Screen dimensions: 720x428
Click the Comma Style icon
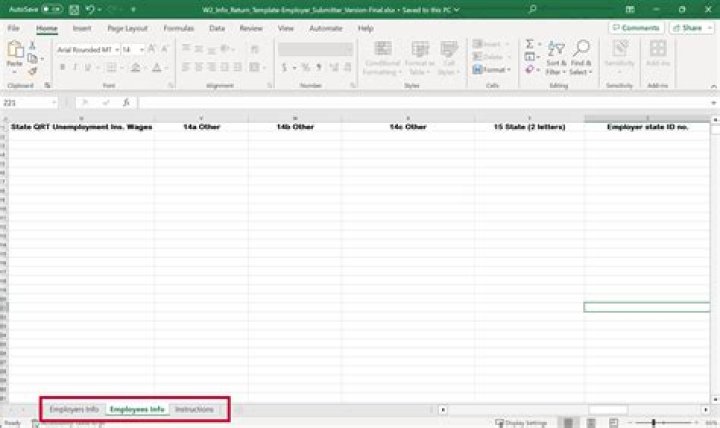(x=319, y=68)
